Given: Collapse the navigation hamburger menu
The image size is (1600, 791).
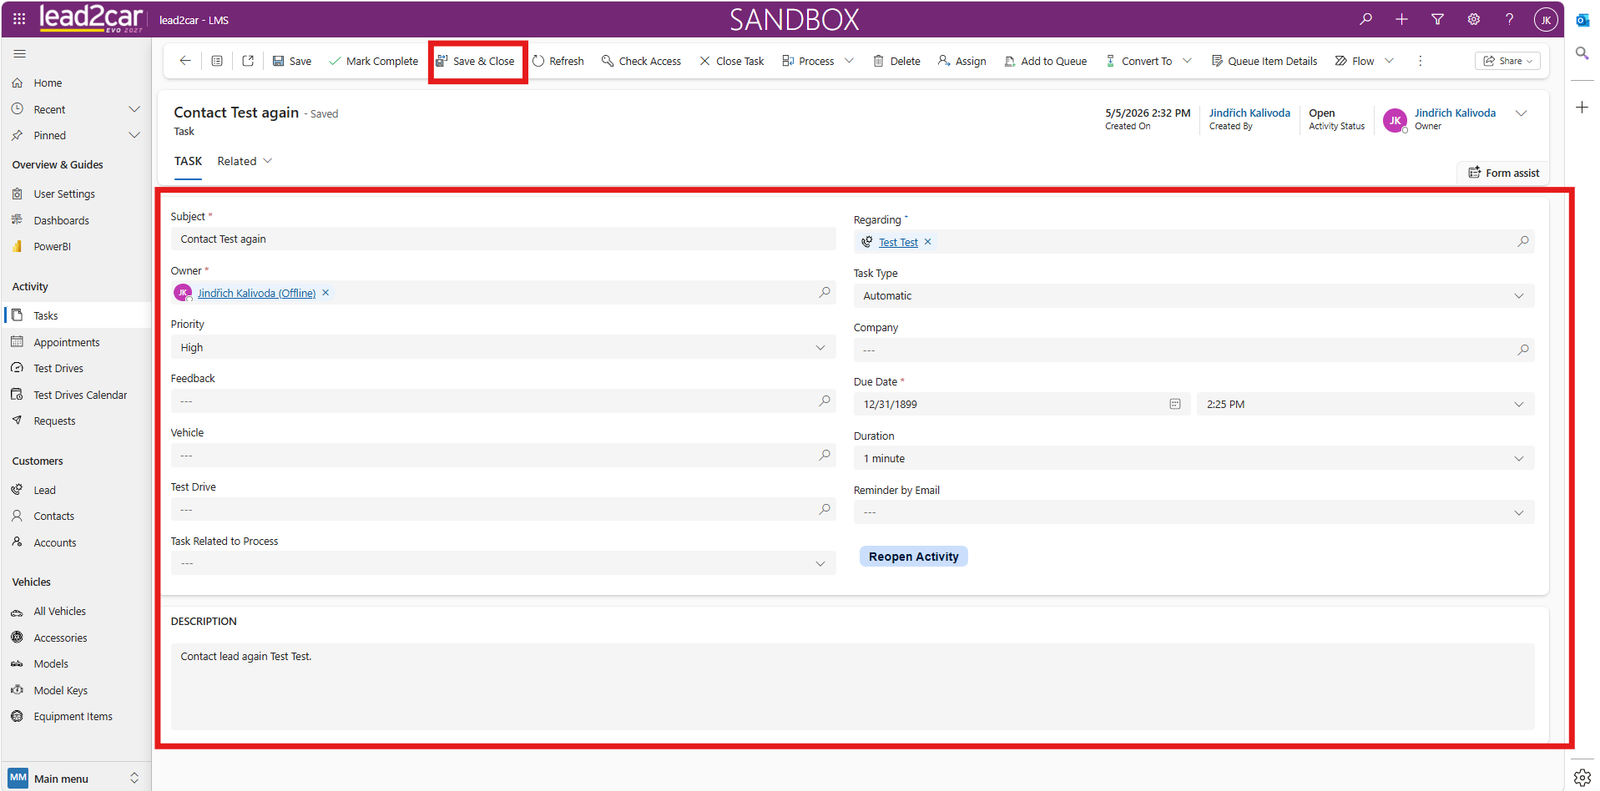Looking at the screenshot, I should (19, 54).
